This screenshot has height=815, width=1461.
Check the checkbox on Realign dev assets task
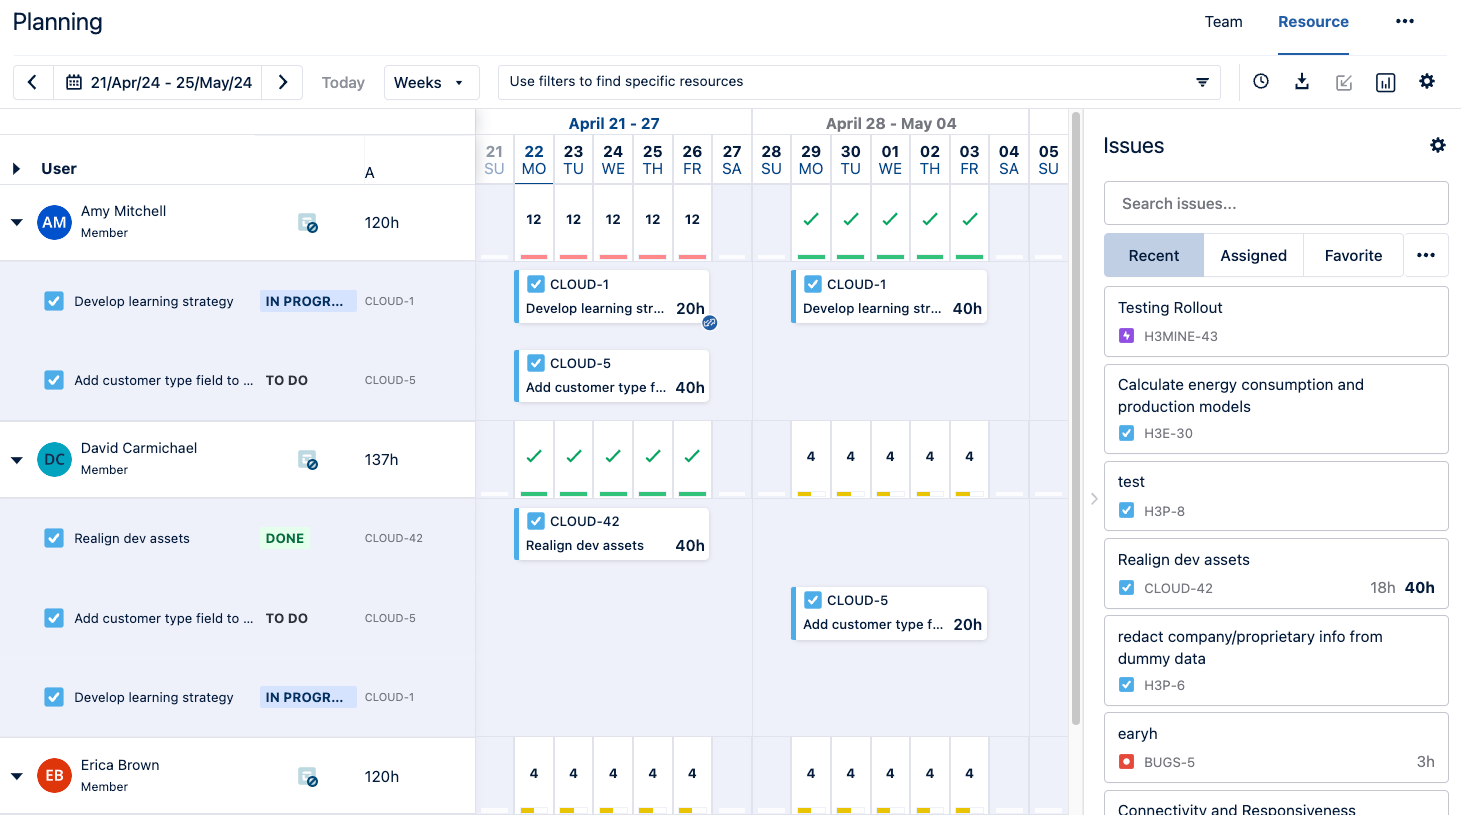[54, 538]
